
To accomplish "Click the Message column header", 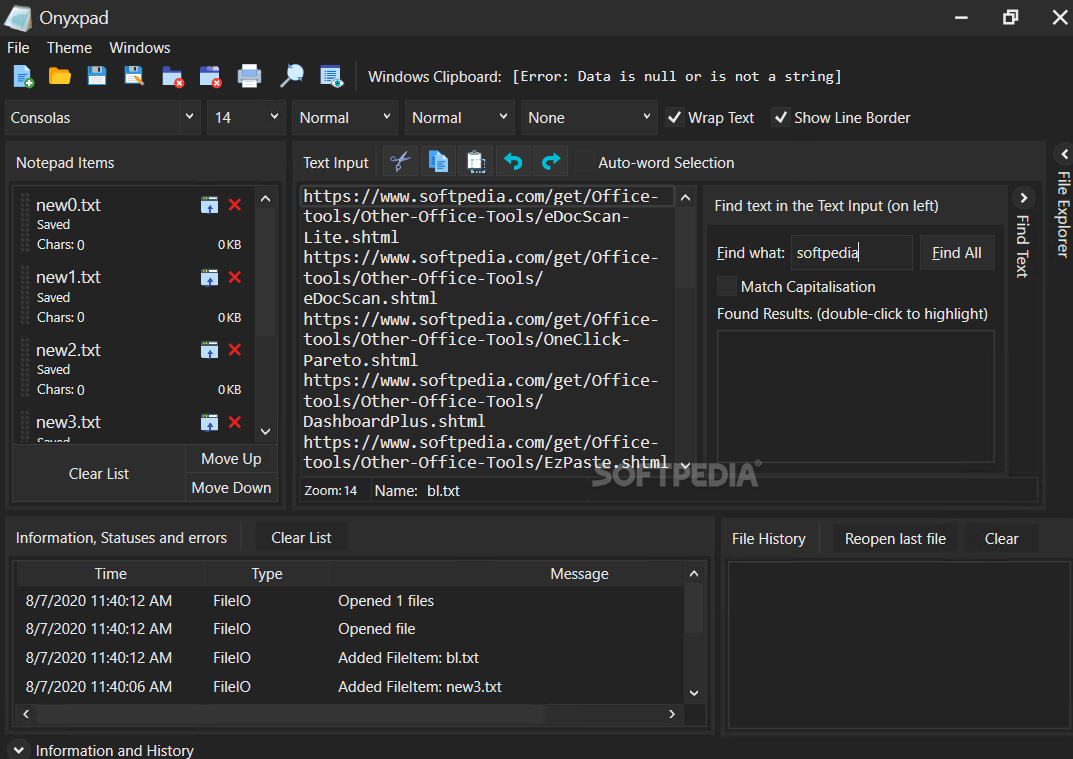I will (x=579, y=574).
